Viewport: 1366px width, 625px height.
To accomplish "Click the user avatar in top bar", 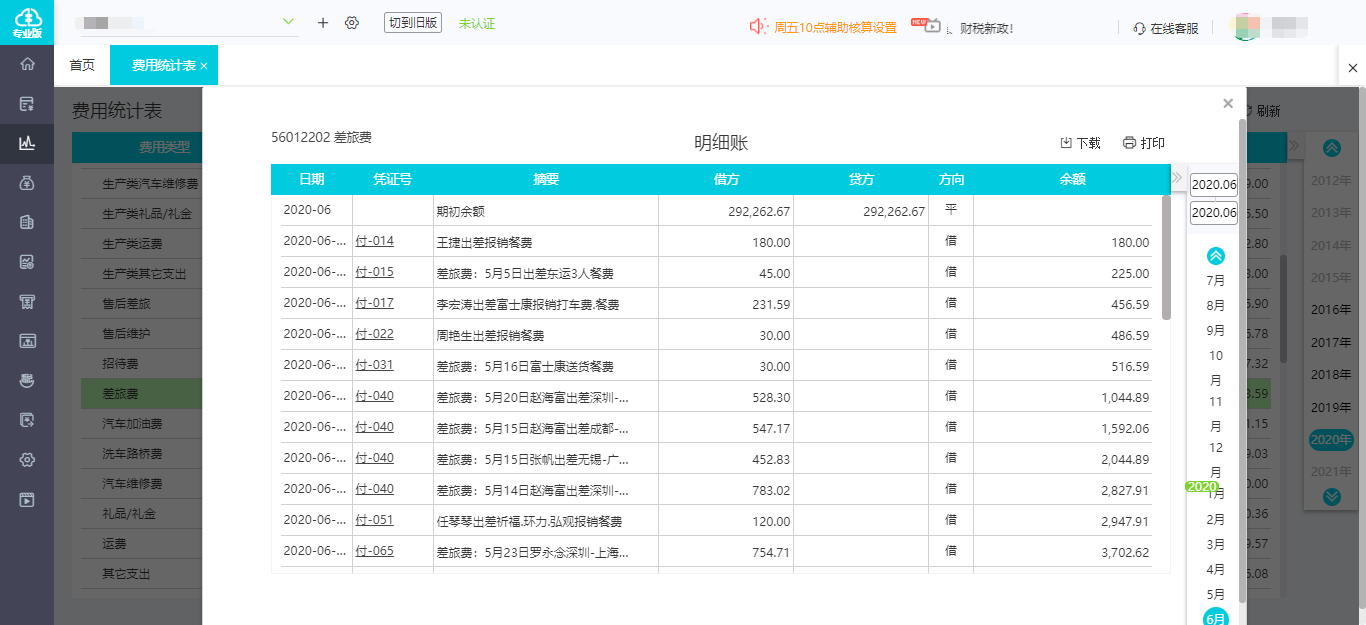I will [x=1246, y=26].
